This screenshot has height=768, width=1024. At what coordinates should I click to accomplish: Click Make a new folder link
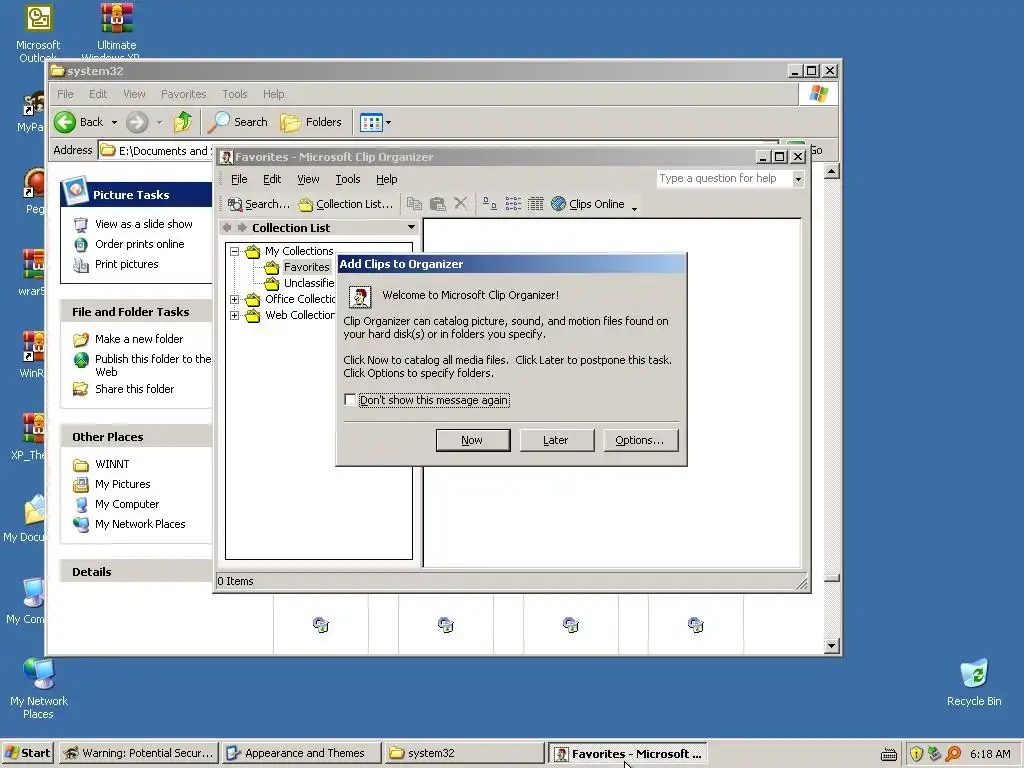[139, 339]
